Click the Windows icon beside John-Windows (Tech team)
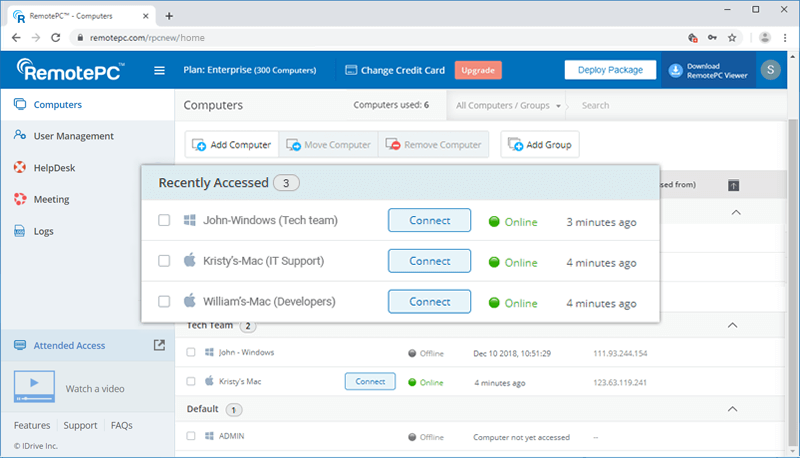800x458 pixels. (x=190, y=220)
